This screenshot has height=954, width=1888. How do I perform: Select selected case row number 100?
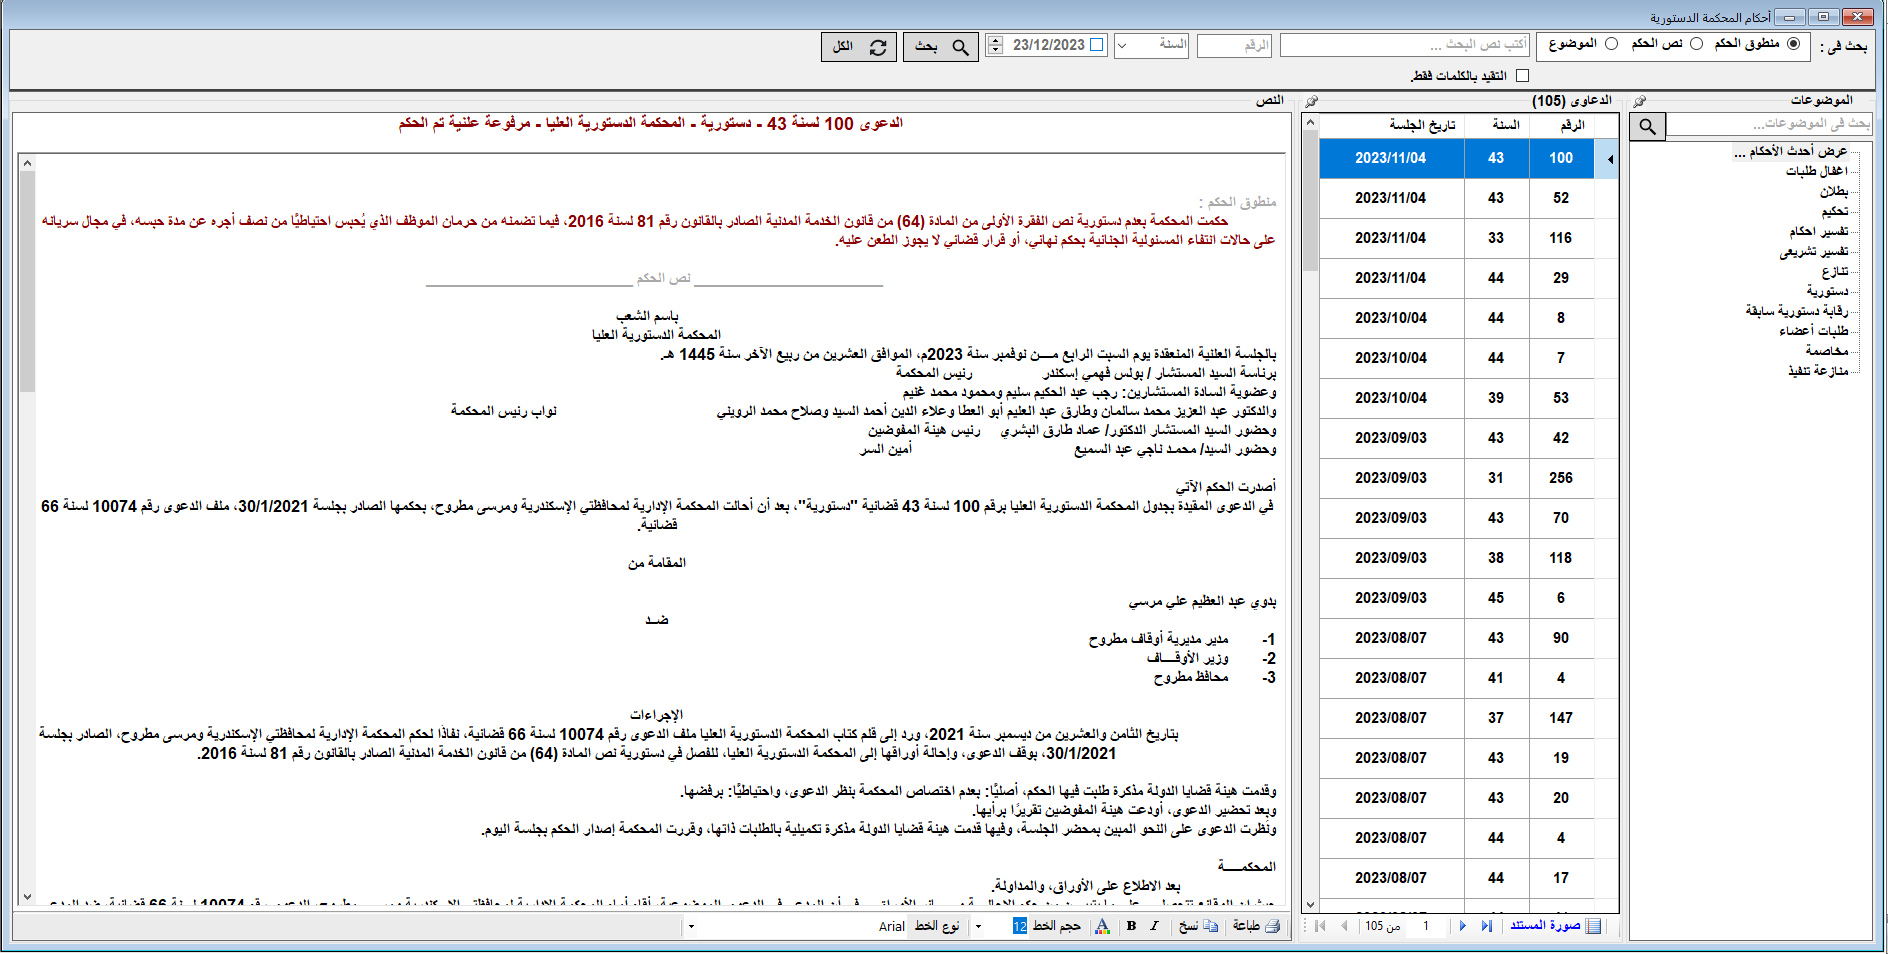pos(1468,158)
